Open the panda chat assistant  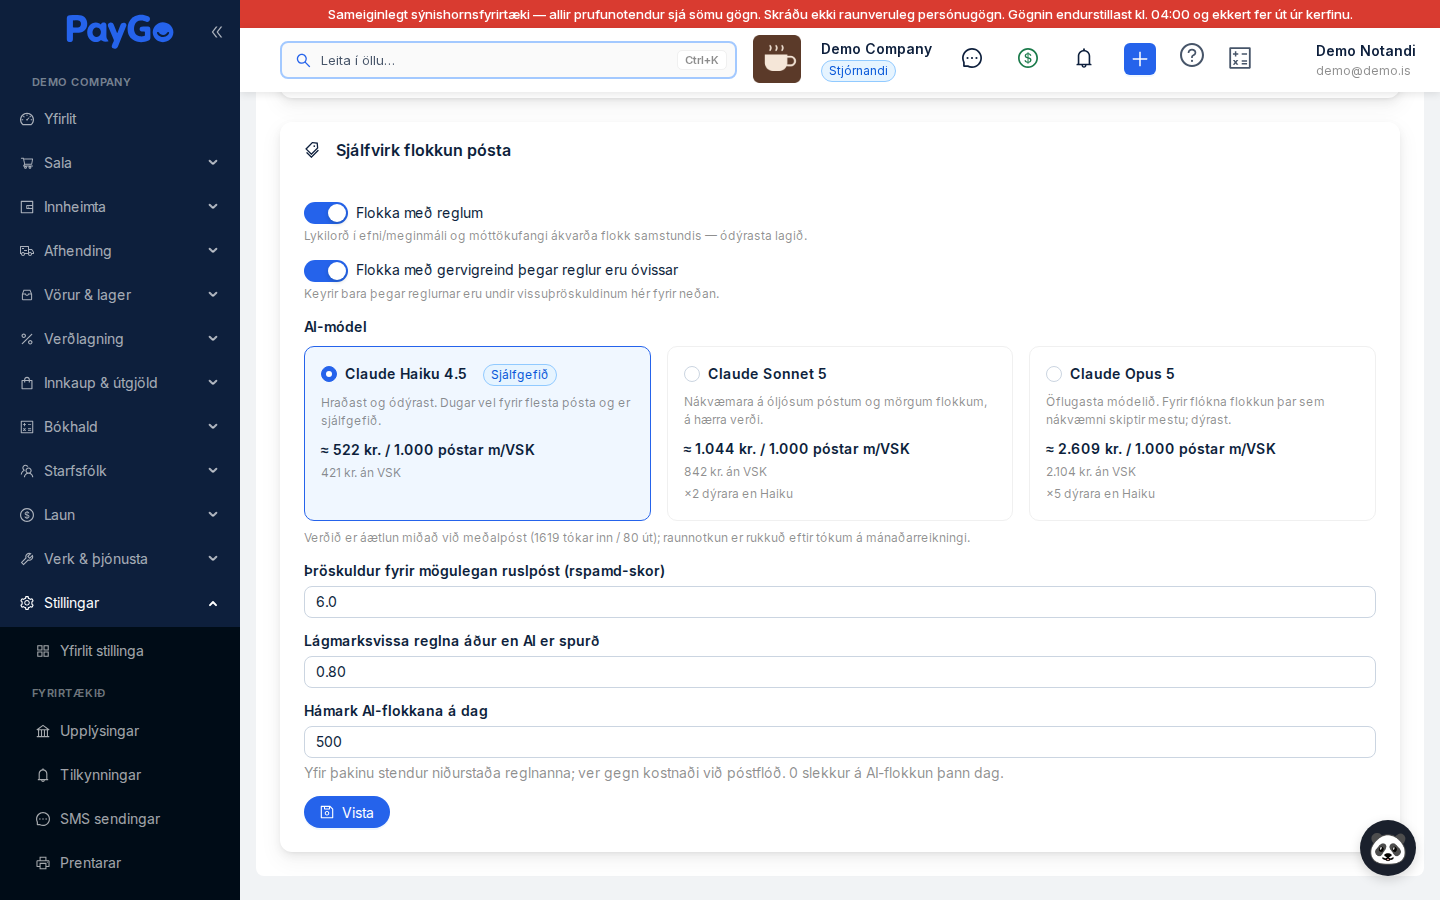coord(1388,848)
